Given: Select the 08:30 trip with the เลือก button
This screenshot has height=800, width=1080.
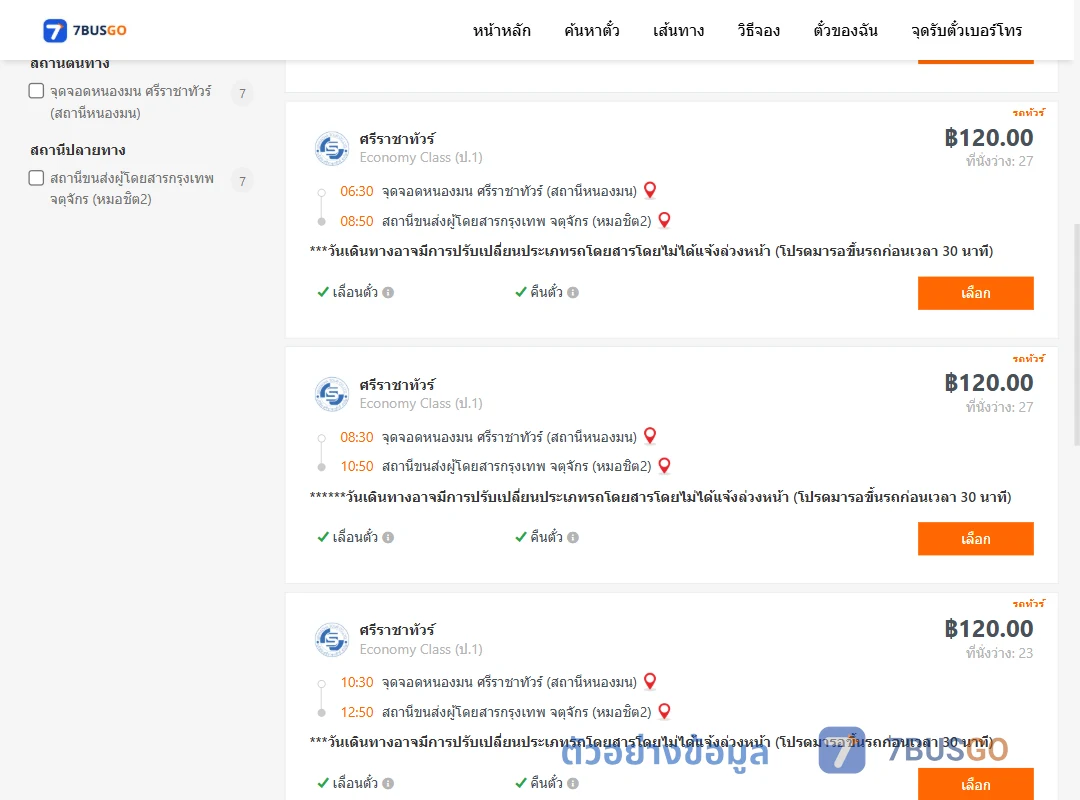Looking at the screenshot, I should point(975,538).
